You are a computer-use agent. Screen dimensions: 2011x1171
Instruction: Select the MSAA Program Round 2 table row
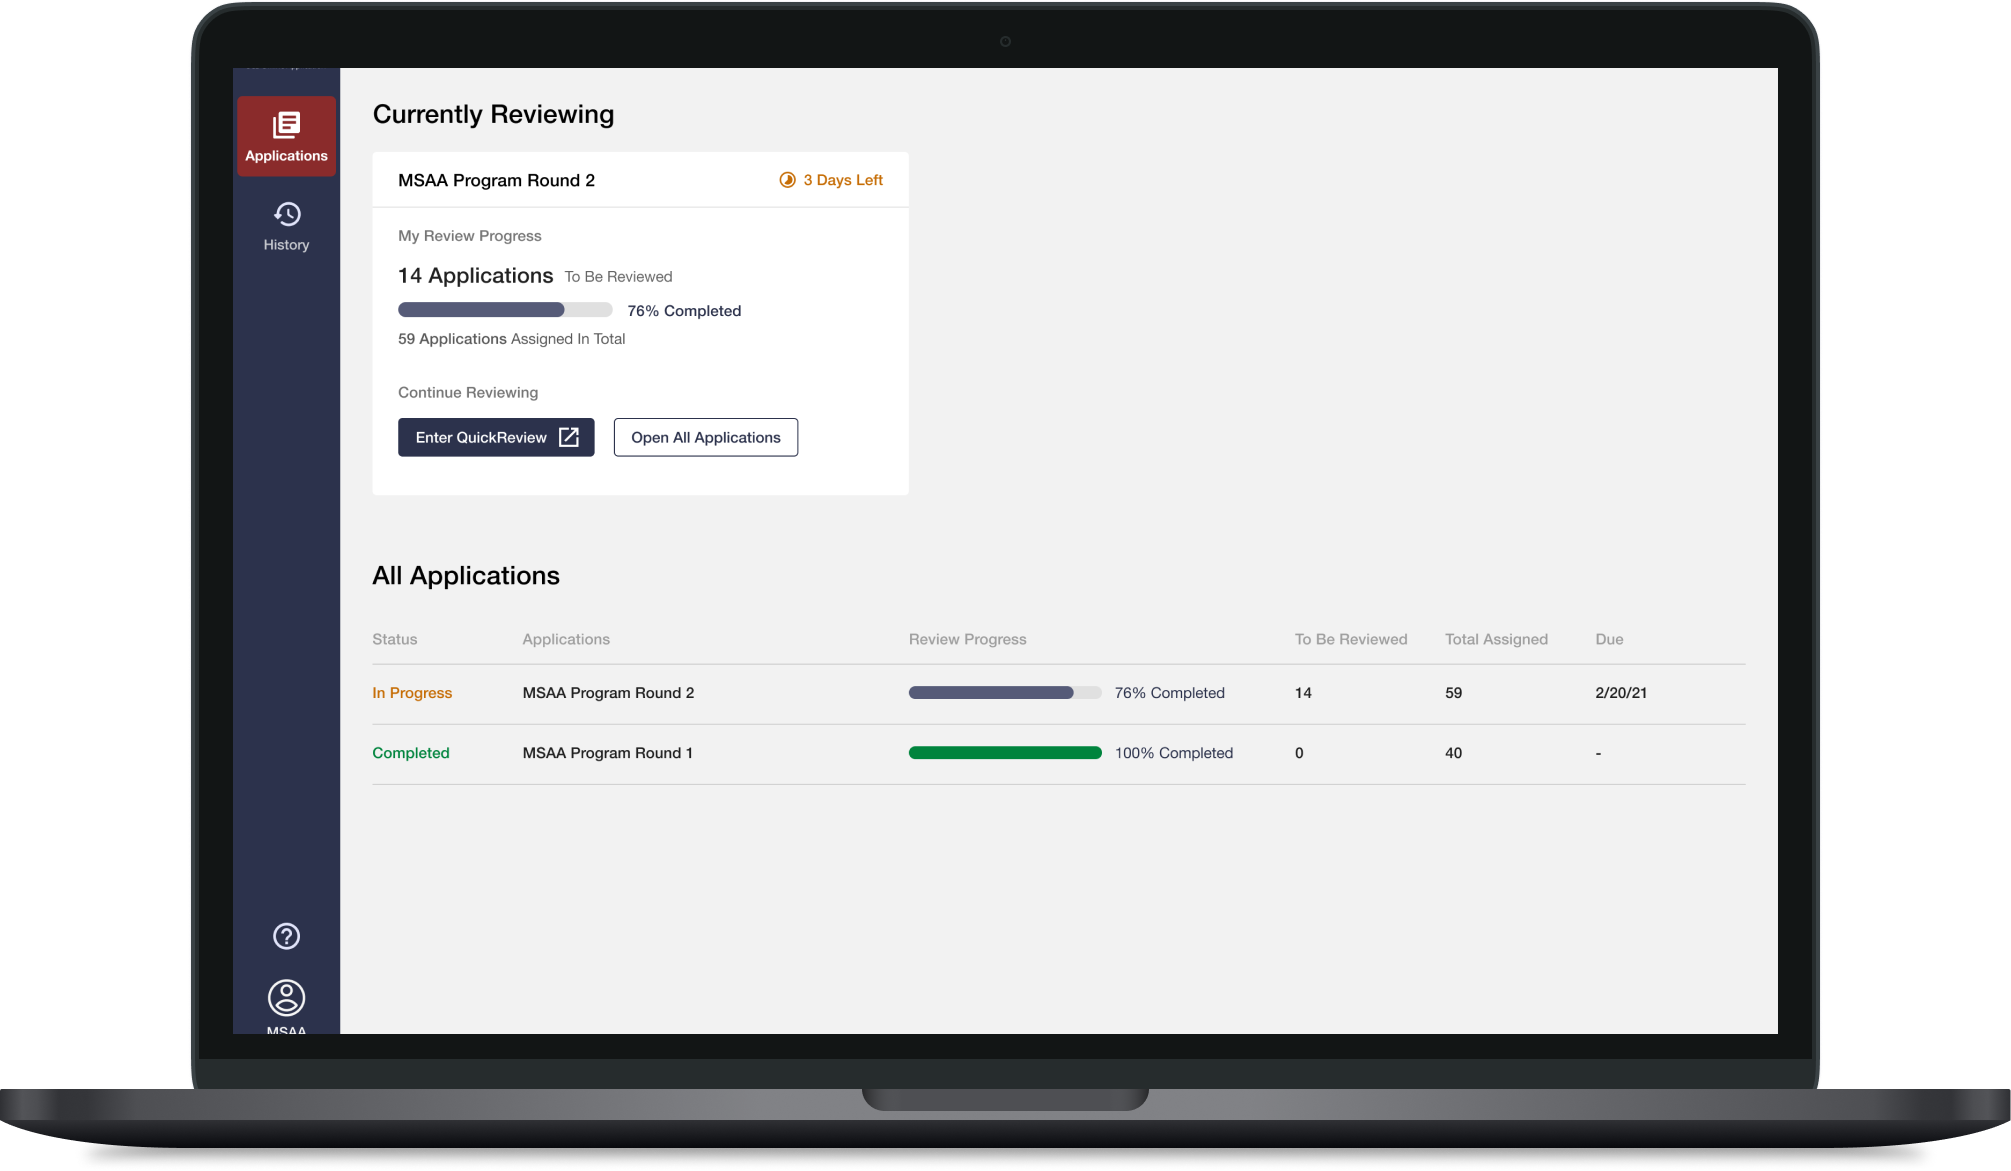[607, 693]
